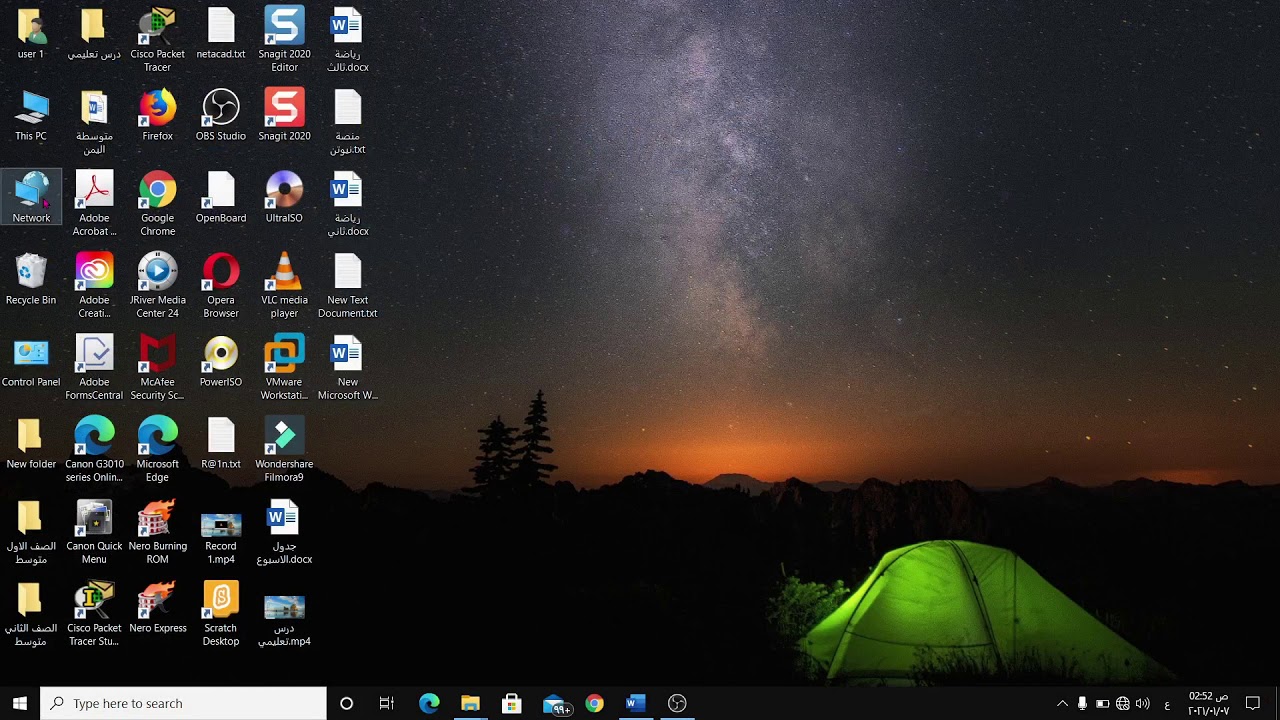Select JRiver Media Center 24 icon

coord(157,285)
